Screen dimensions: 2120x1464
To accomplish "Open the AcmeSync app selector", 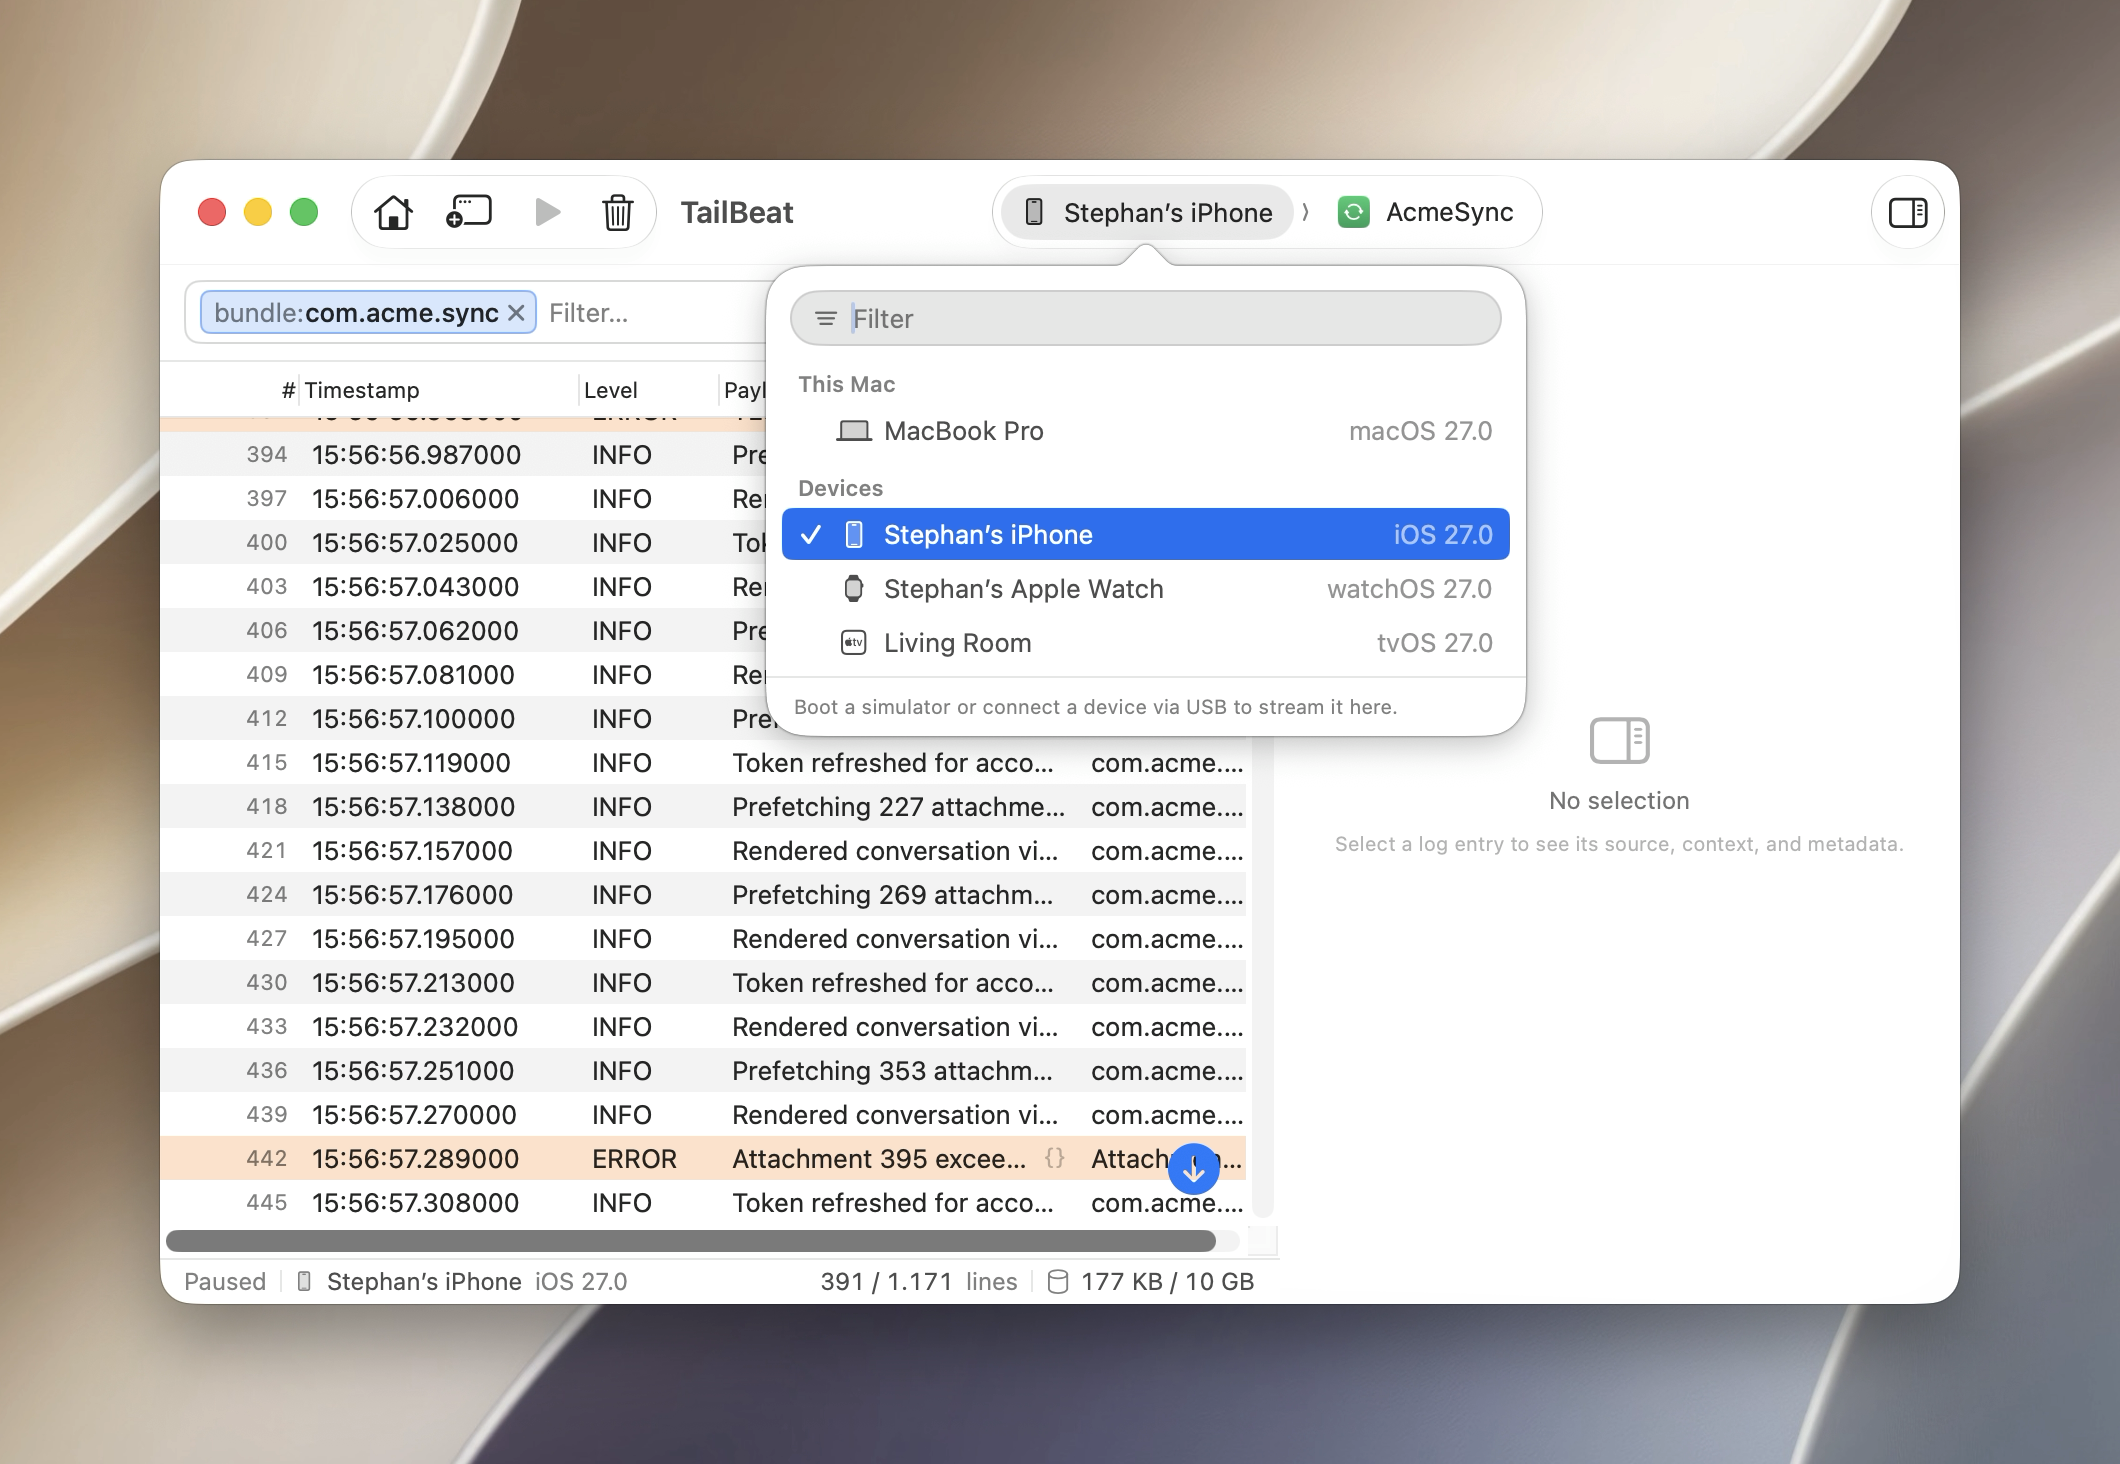I will pyautogui.click(x=1426, y=212).
